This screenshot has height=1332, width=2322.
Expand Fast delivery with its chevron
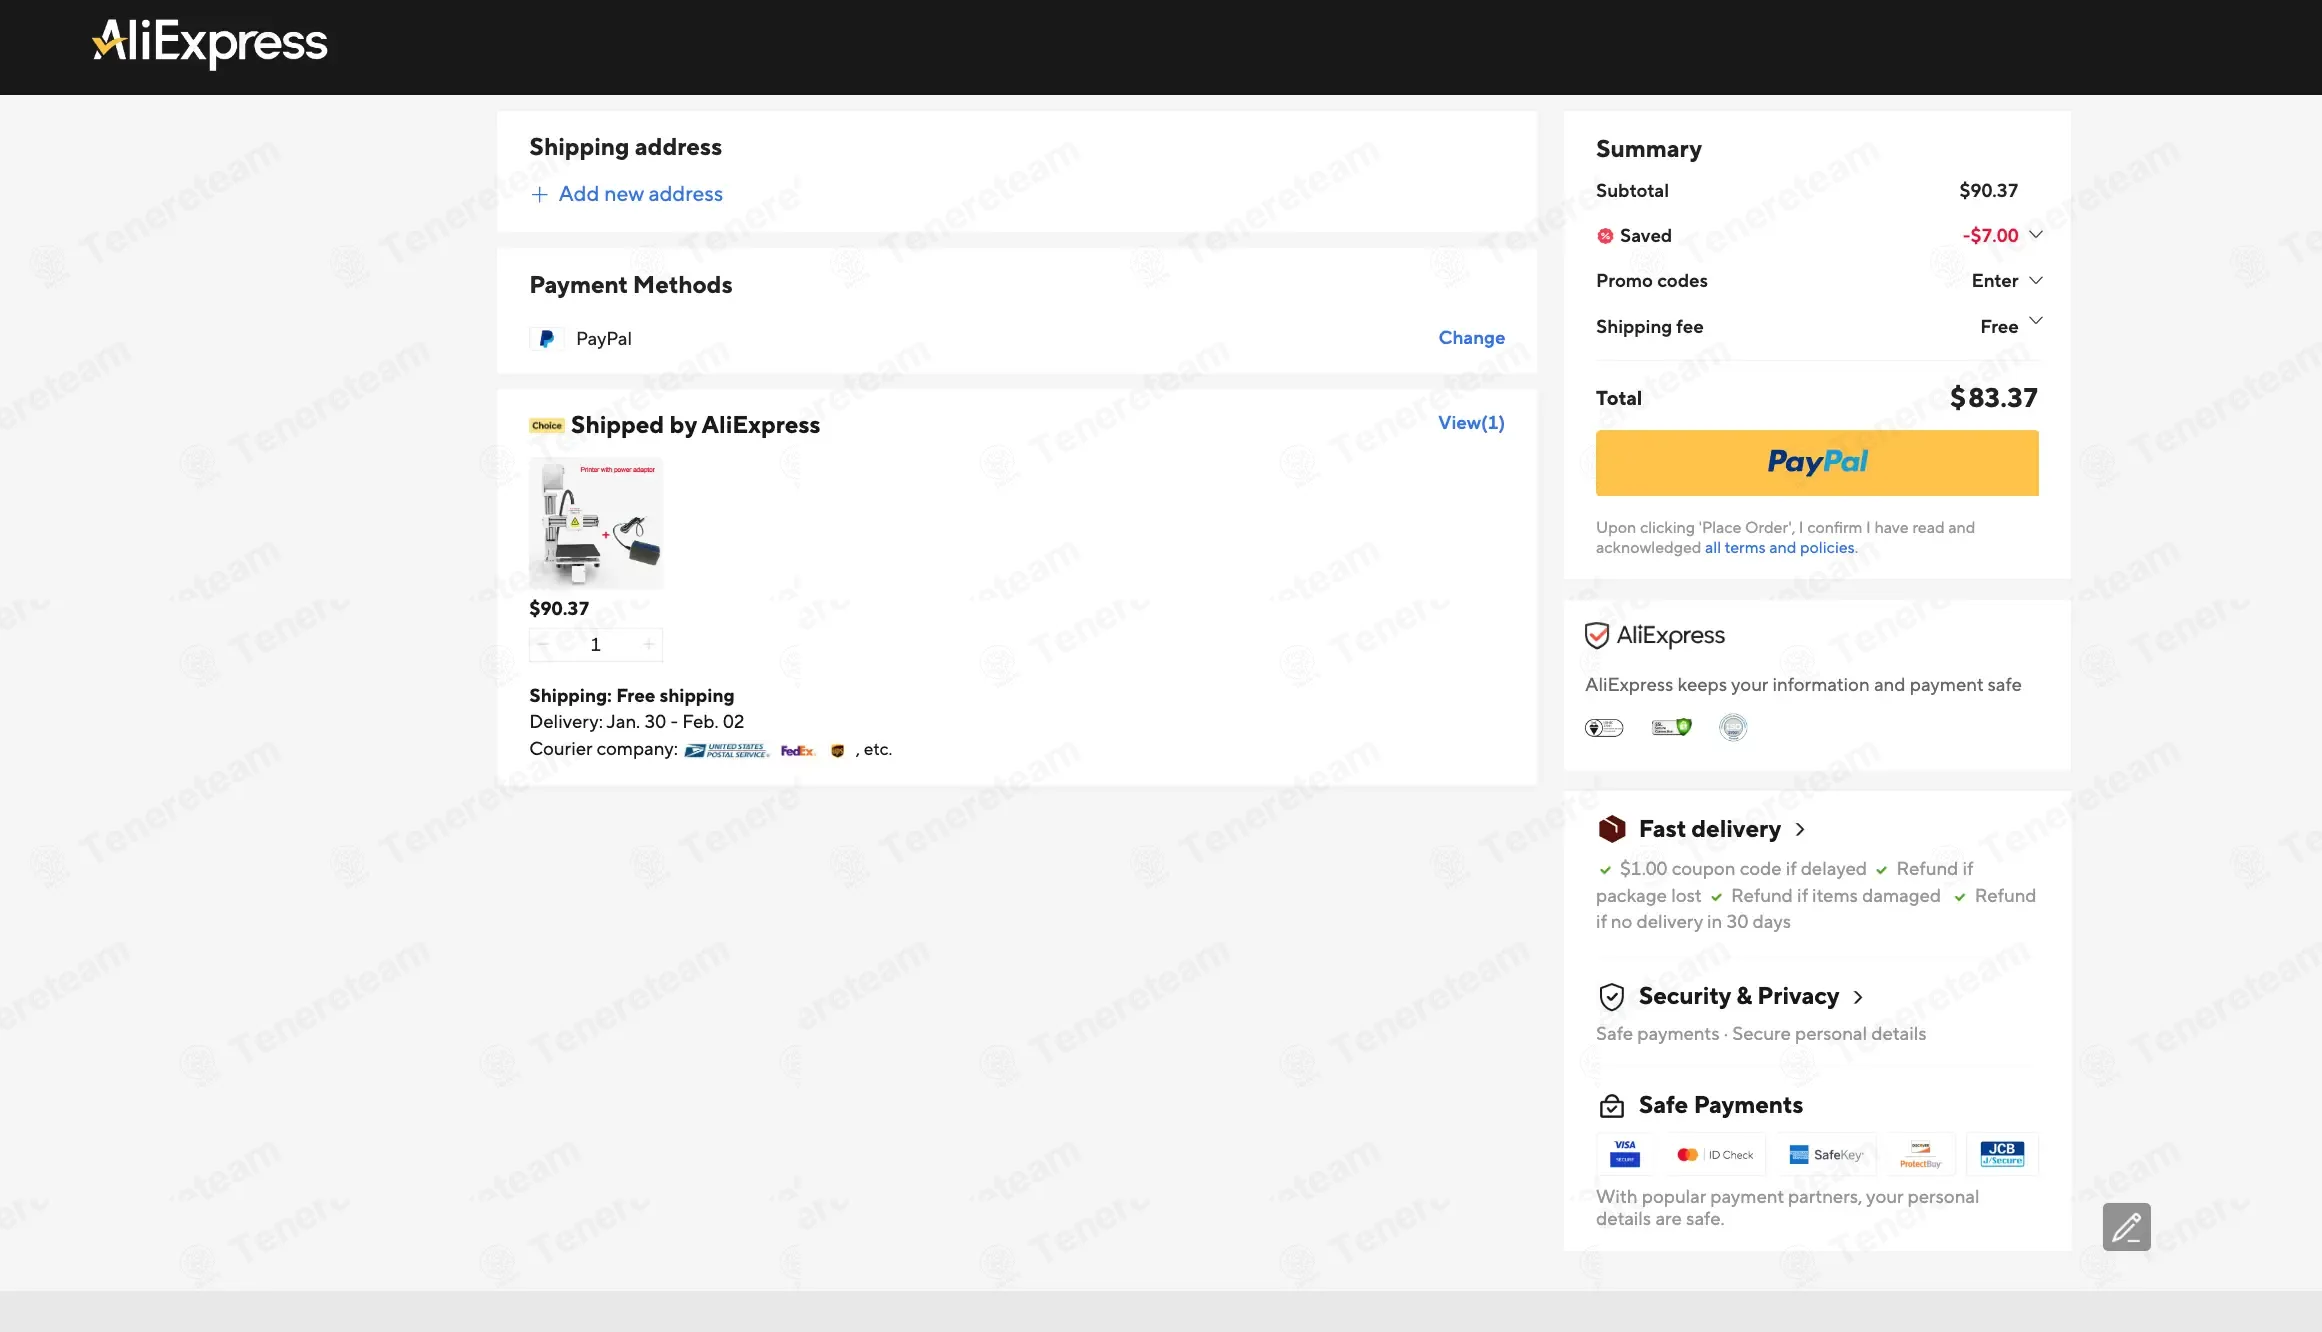(x=1800, y=829)
